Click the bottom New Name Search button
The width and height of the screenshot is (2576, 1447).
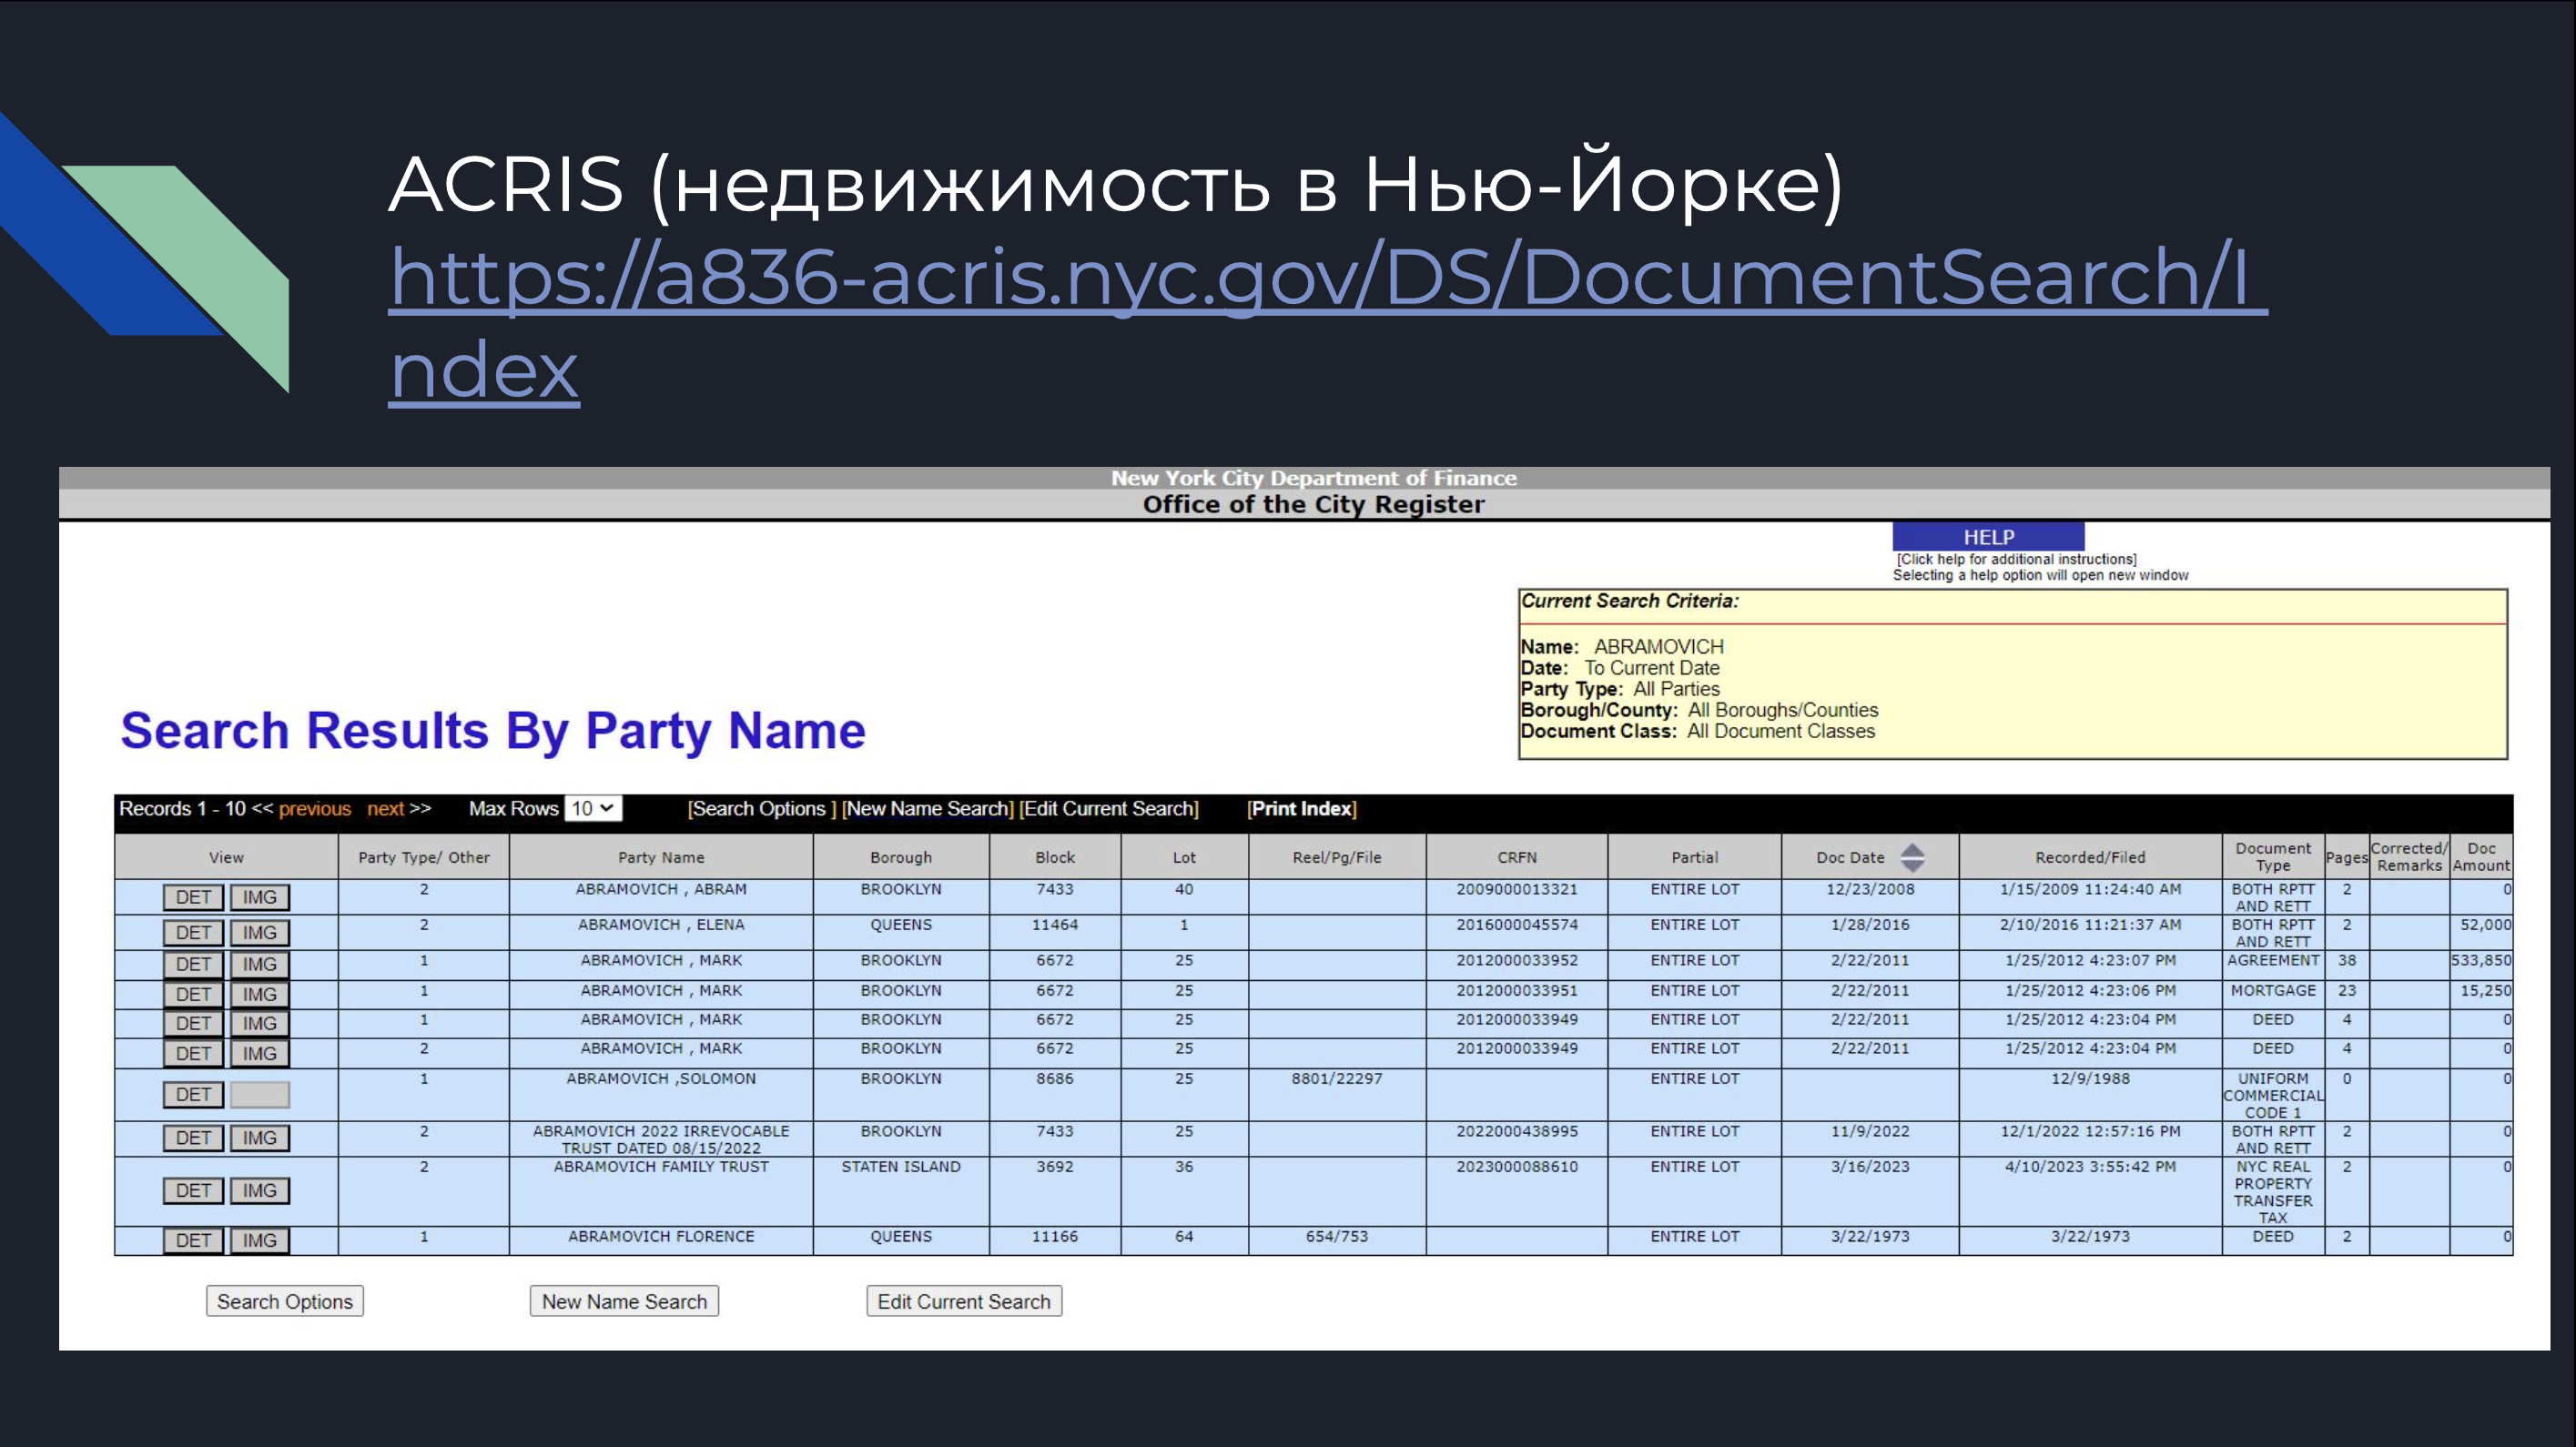(624, 1301)
